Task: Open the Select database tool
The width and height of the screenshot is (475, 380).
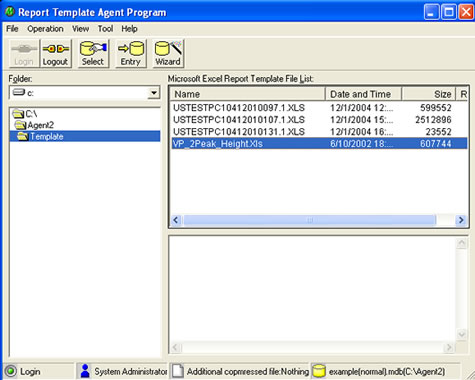Action: (93, 53)
